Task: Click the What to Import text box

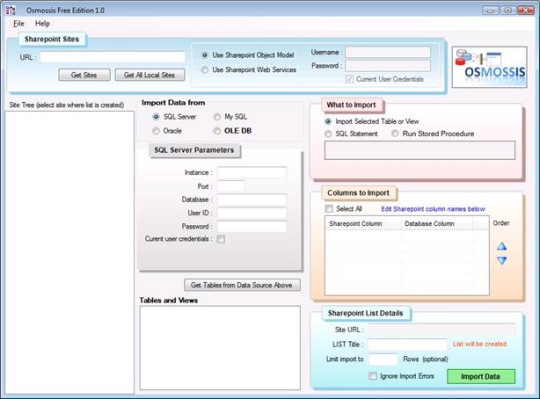Action: tap(420, 150)
